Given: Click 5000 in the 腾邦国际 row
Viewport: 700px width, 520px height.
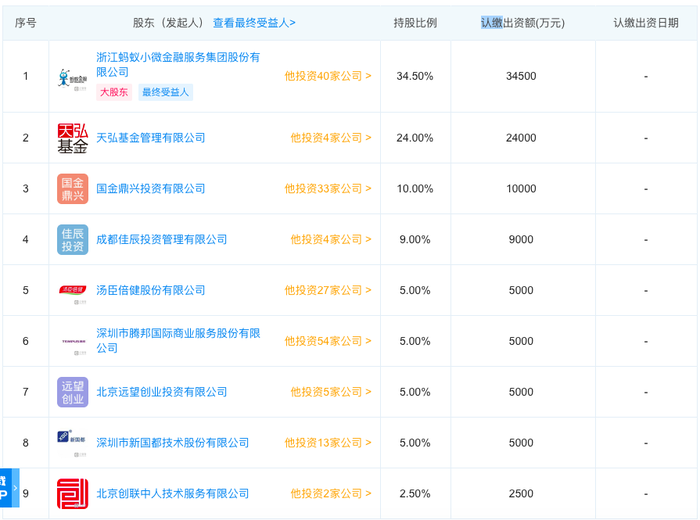Looking at the screenshot, I should (x=521, y=341).
